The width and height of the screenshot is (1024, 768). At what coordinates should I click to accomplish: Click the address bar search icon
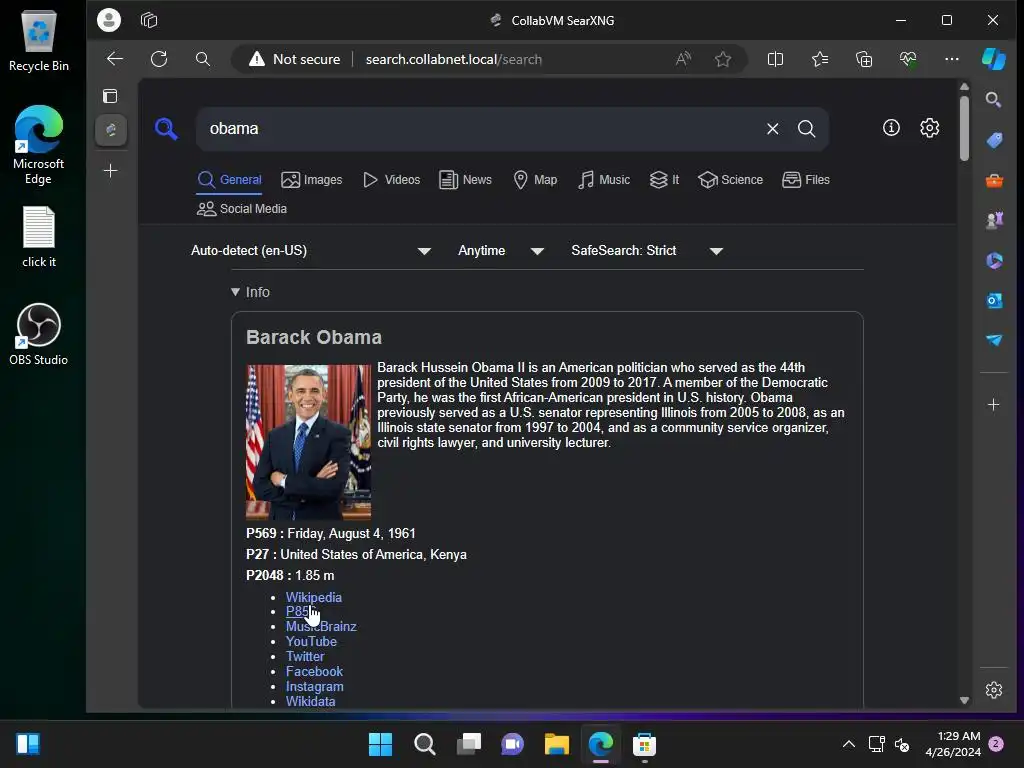pyautogui.click(x=203, y=59)
